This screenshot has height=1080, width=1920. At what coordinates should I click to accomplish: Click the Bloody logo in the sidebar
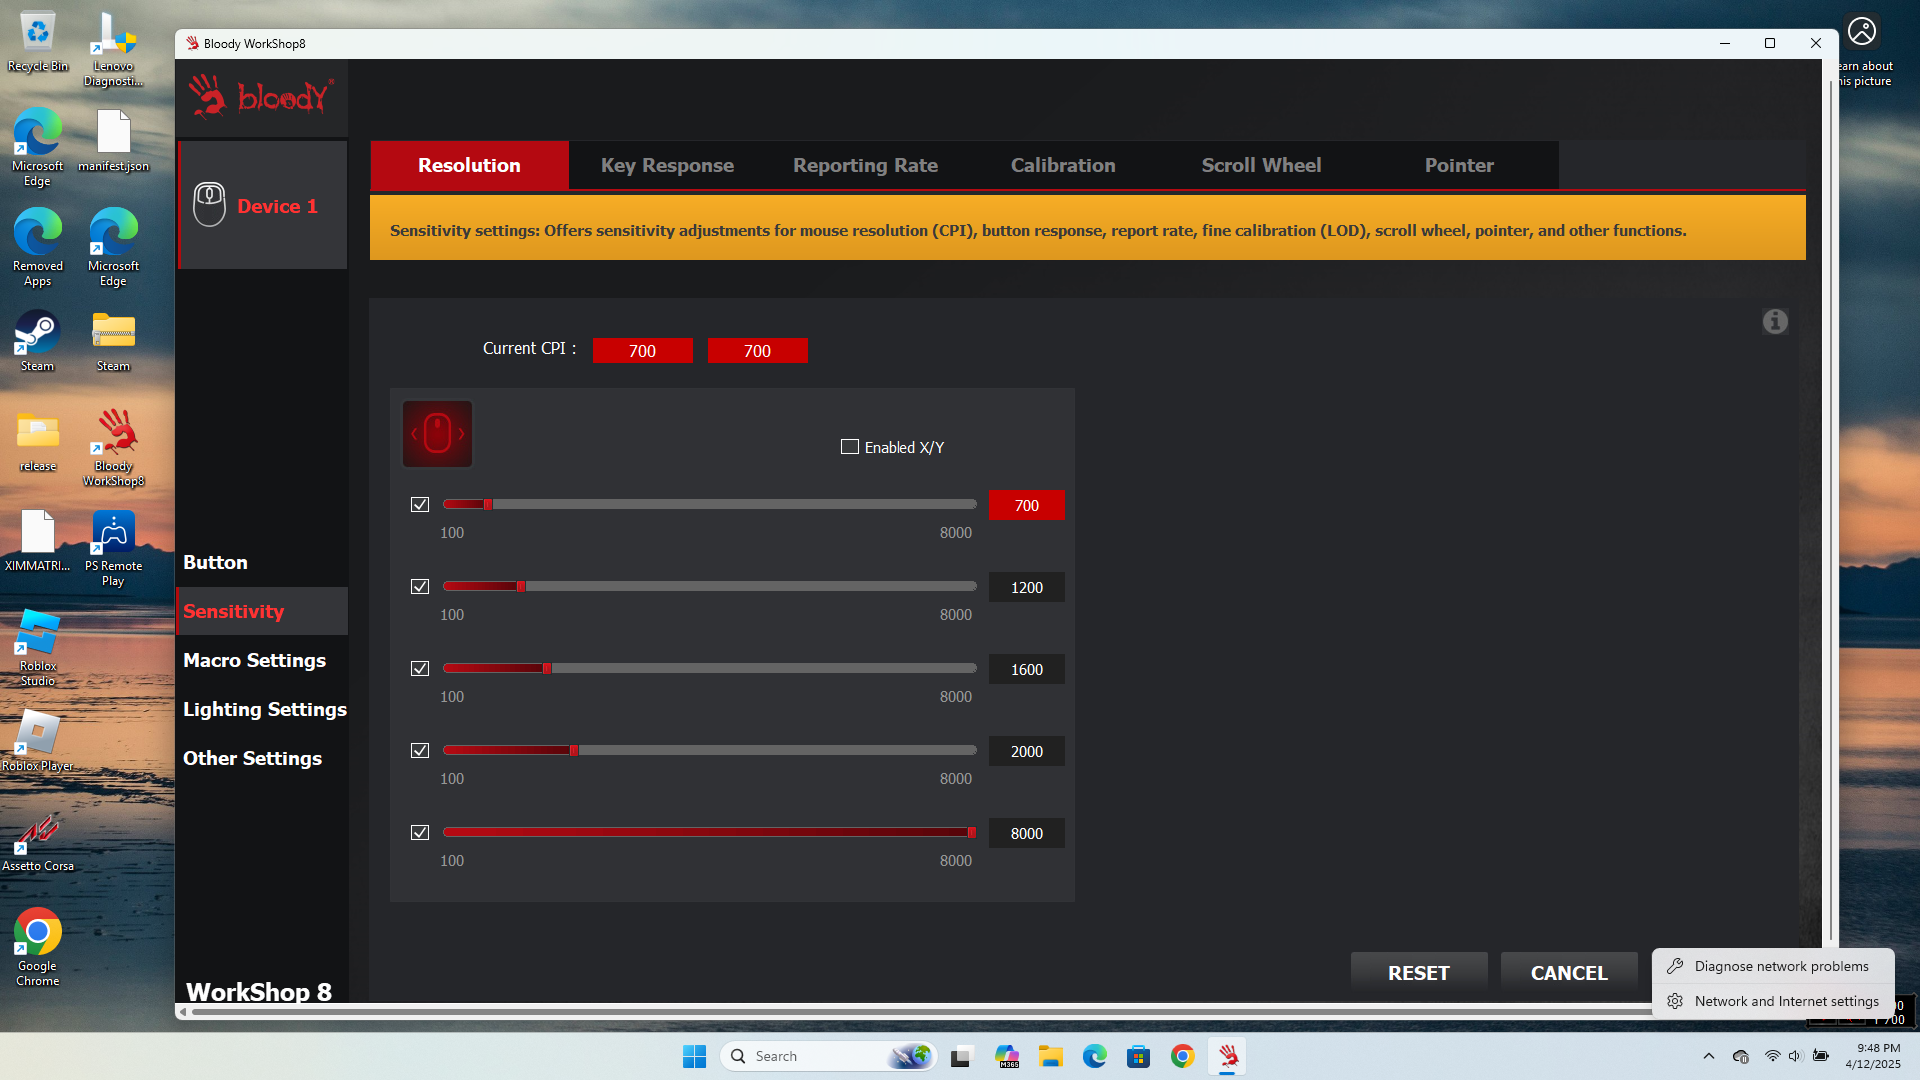click(x=262, y=96)
